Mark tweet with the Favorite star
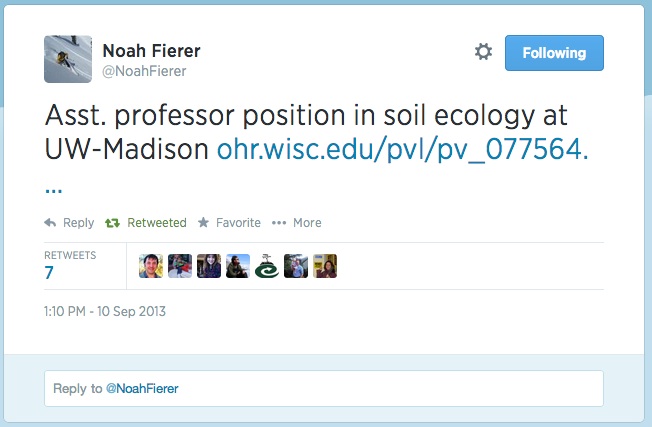 (229, 223)
